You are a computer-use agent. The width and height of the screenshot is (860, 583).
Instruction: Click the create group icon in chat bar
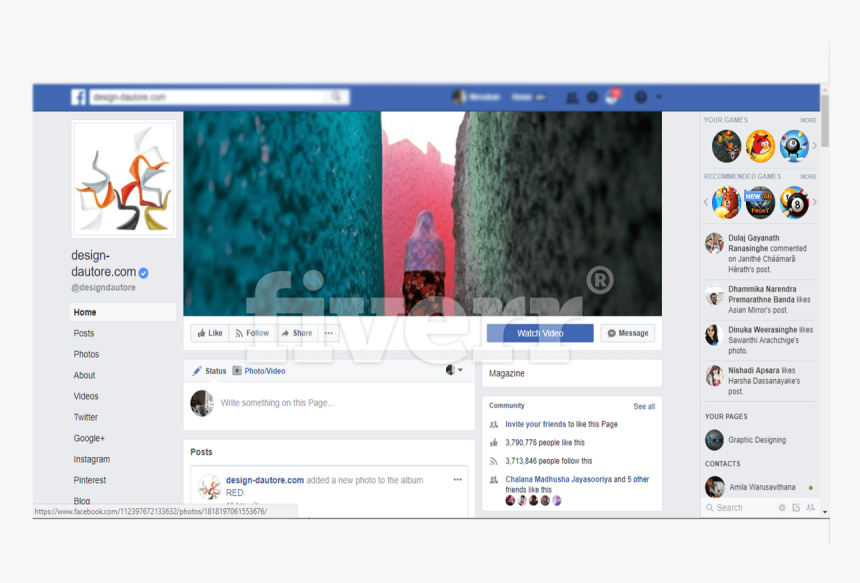tap(811, 508)
